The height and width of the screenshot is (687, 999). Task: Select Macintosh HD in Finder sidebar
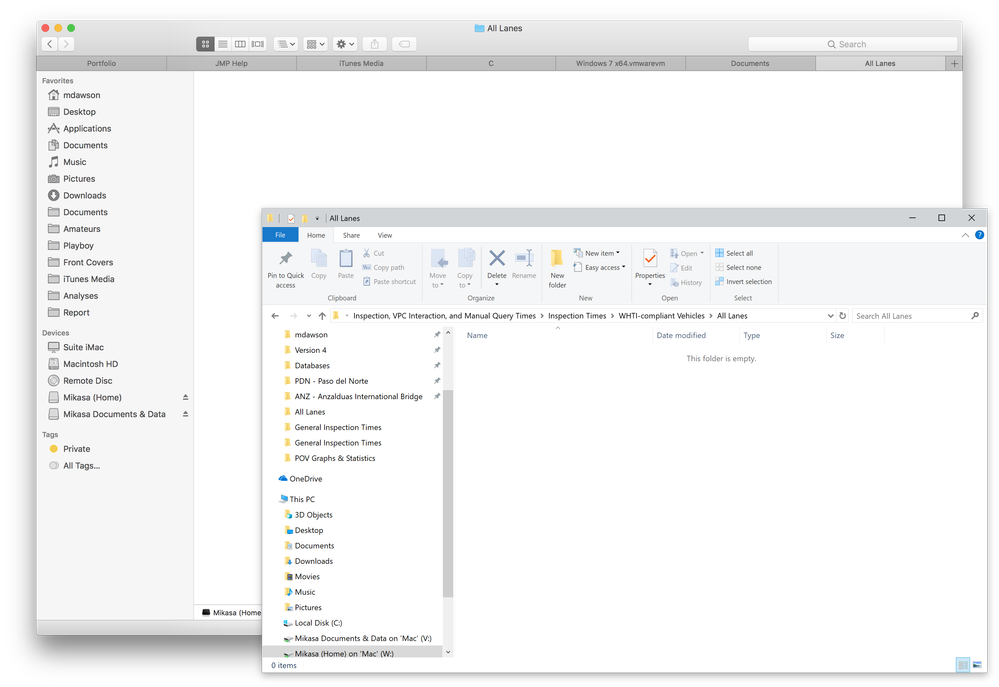90,364
